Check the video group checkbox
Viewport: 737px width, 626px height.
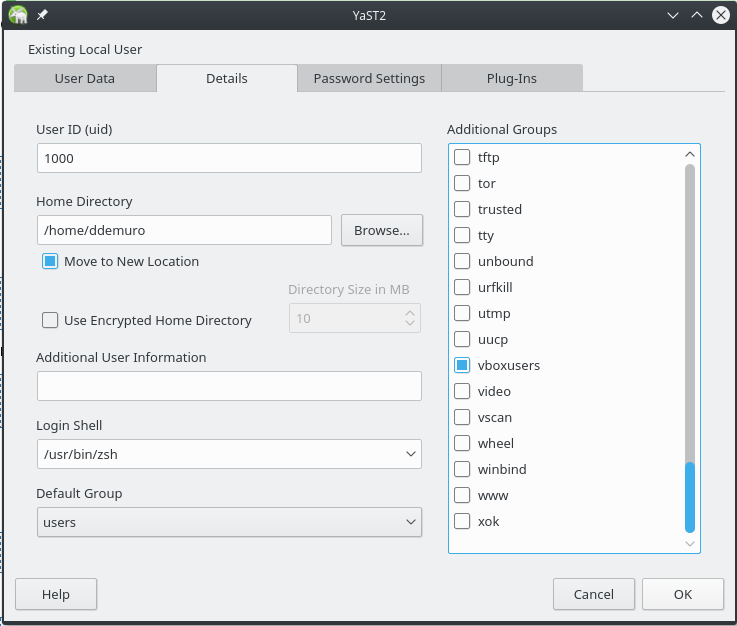click(462, 391)
